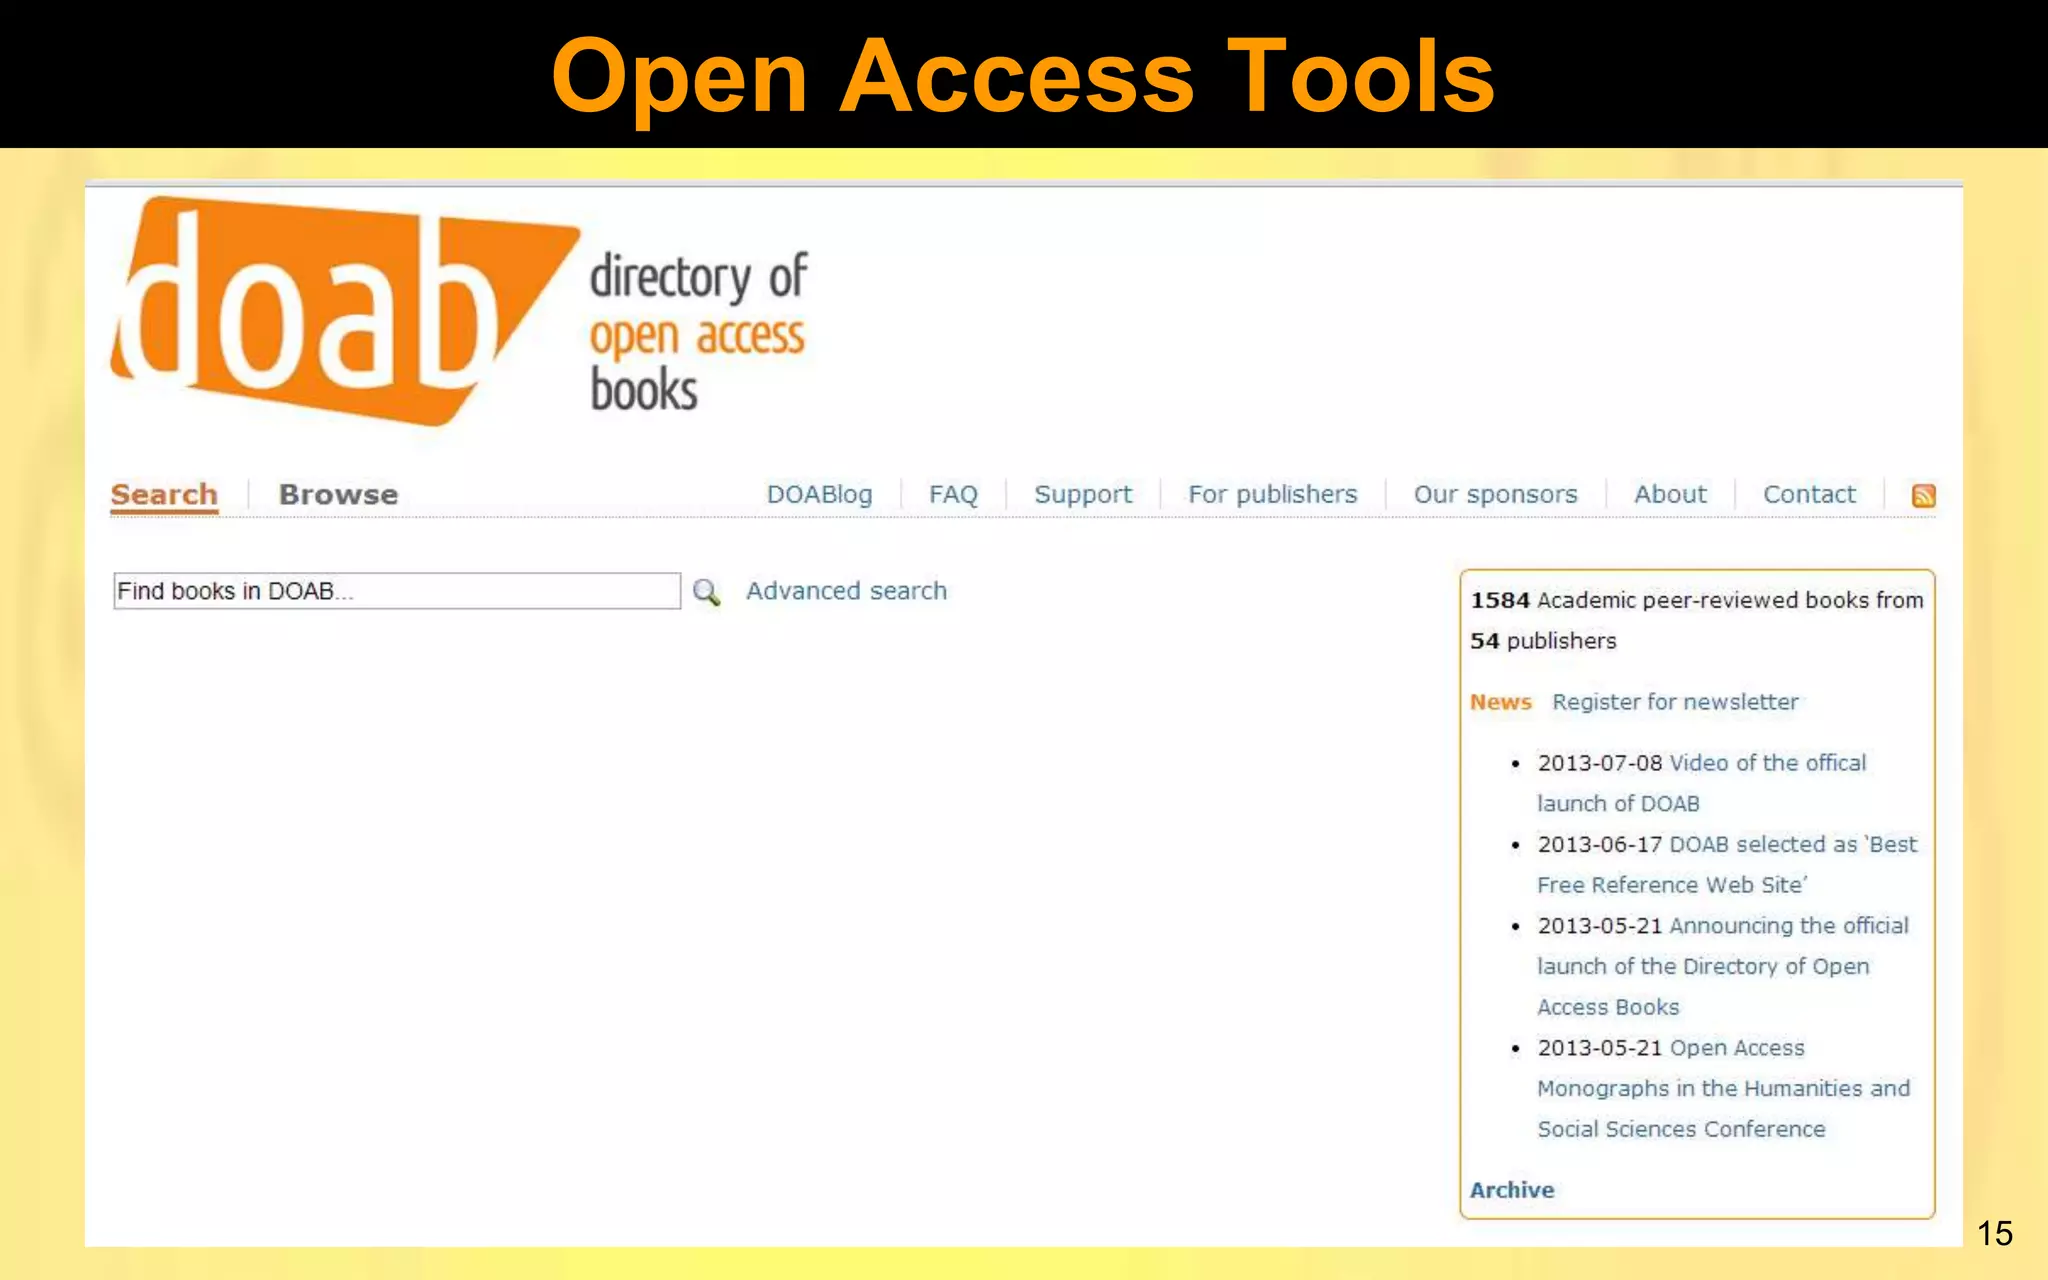Select the Search tab
2048x1280 pixels.
[164, 495]
